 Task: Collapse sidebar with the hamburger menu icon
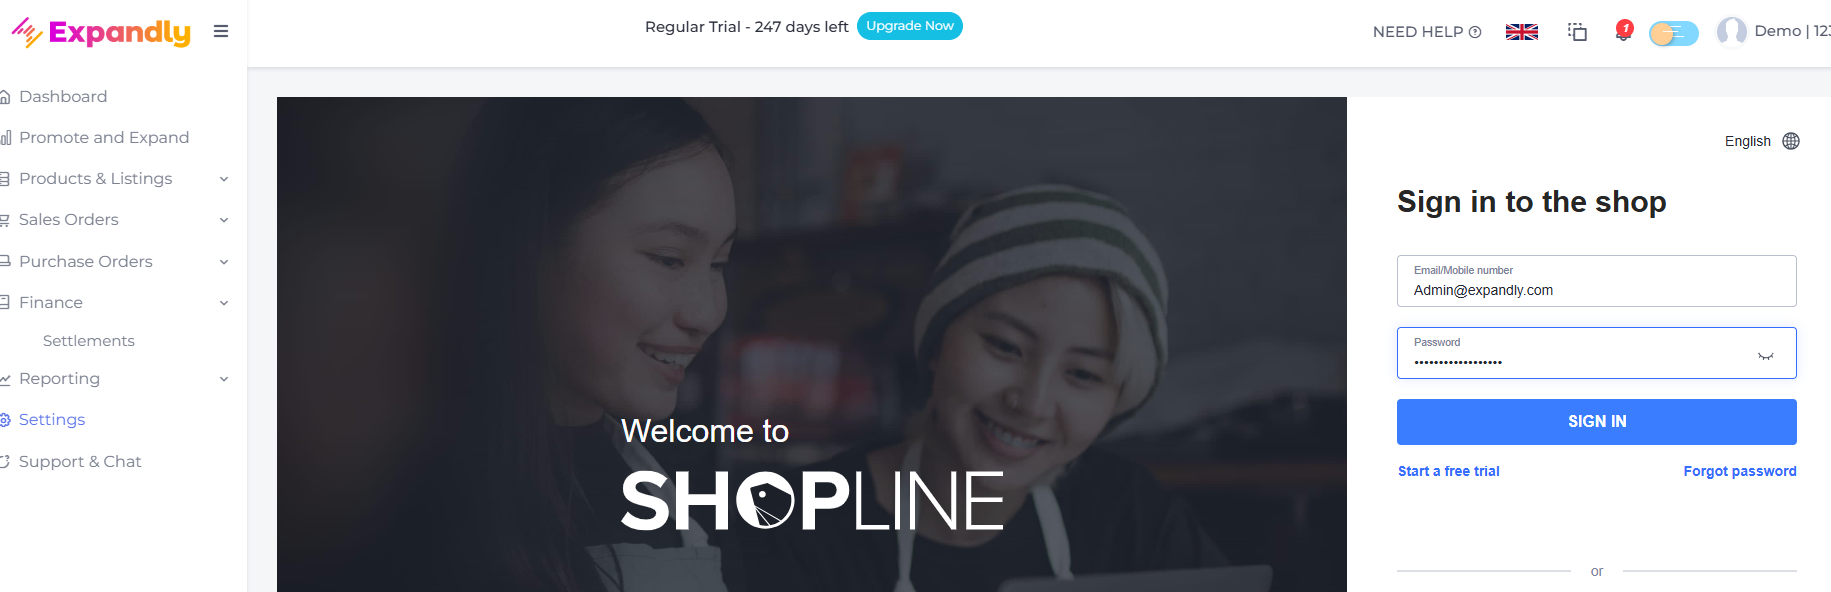tap(221, 32)
